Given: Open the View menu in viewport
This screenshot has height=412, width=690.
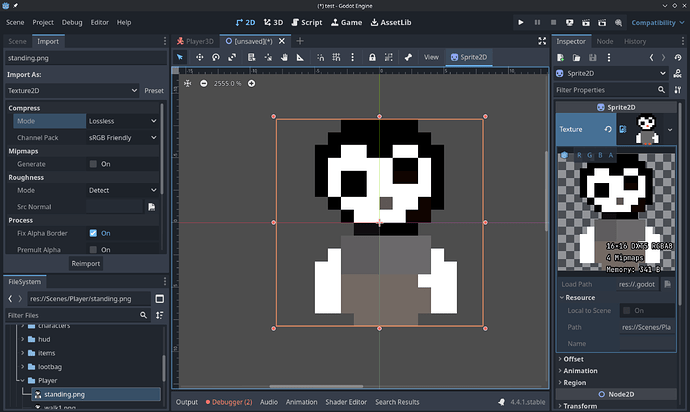Looking at the screenshot, I should point(431,57).
